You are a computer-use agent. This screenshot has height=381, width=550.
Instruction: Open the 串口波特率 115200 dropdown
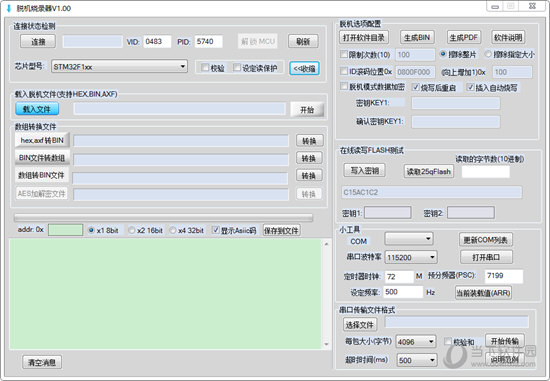tap(411, 257)
